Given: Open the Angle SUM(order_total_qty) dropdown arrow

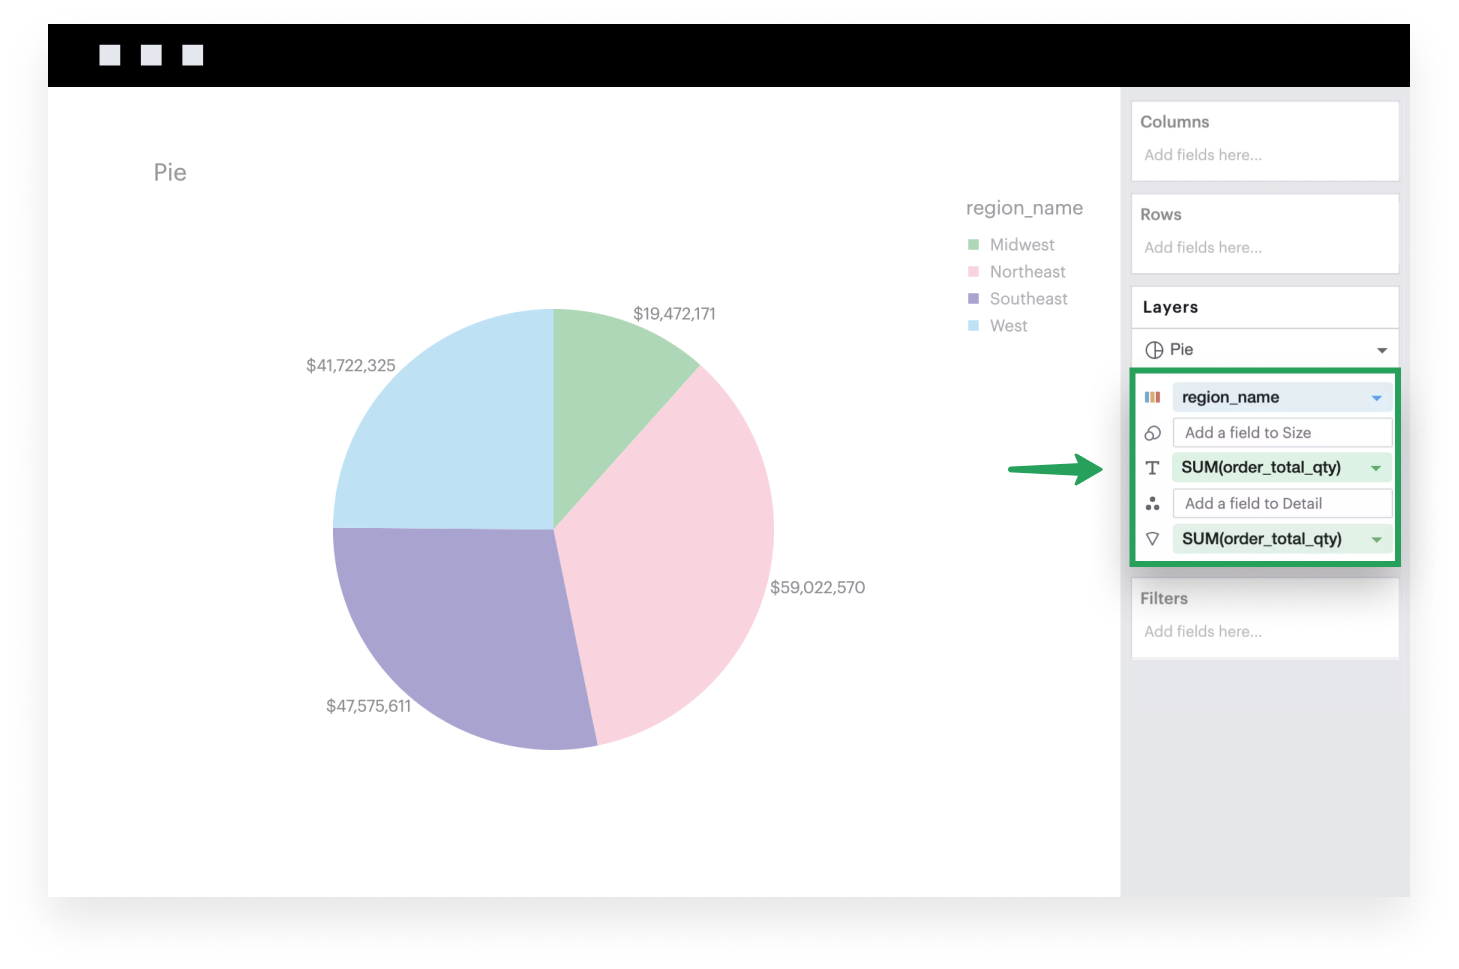Looking at the screenshot, I should (1376, 540).
